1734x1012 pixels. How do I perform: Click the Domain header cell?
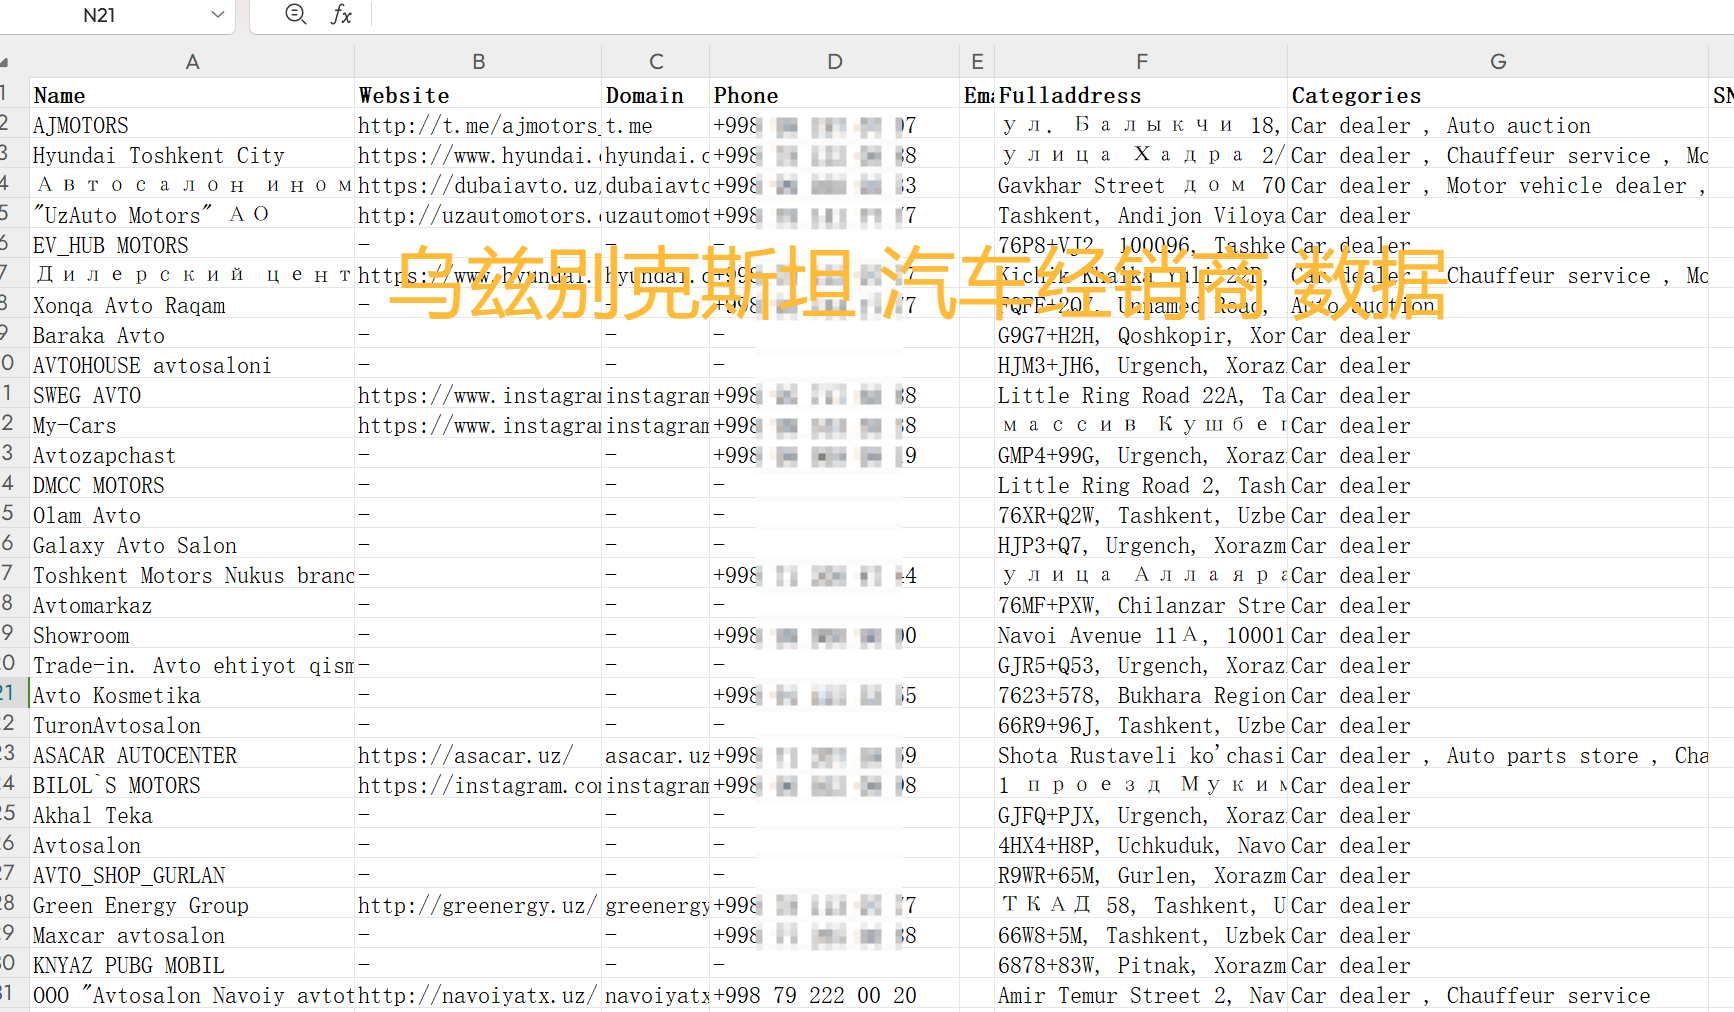click(656, 95)
